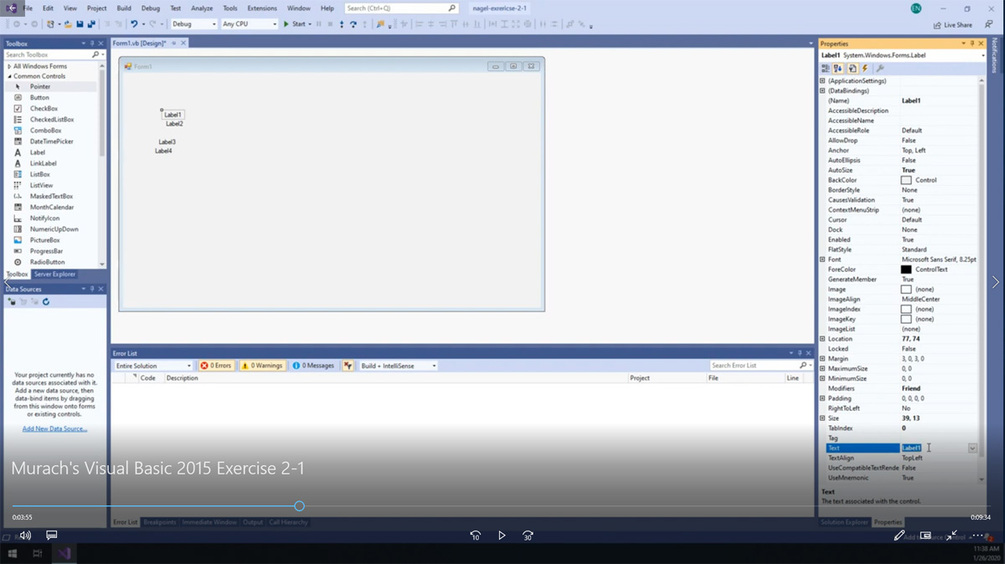Click the Error List filter icon
Viewport: 1005px width, 564px height.
(x=348, y=365)
